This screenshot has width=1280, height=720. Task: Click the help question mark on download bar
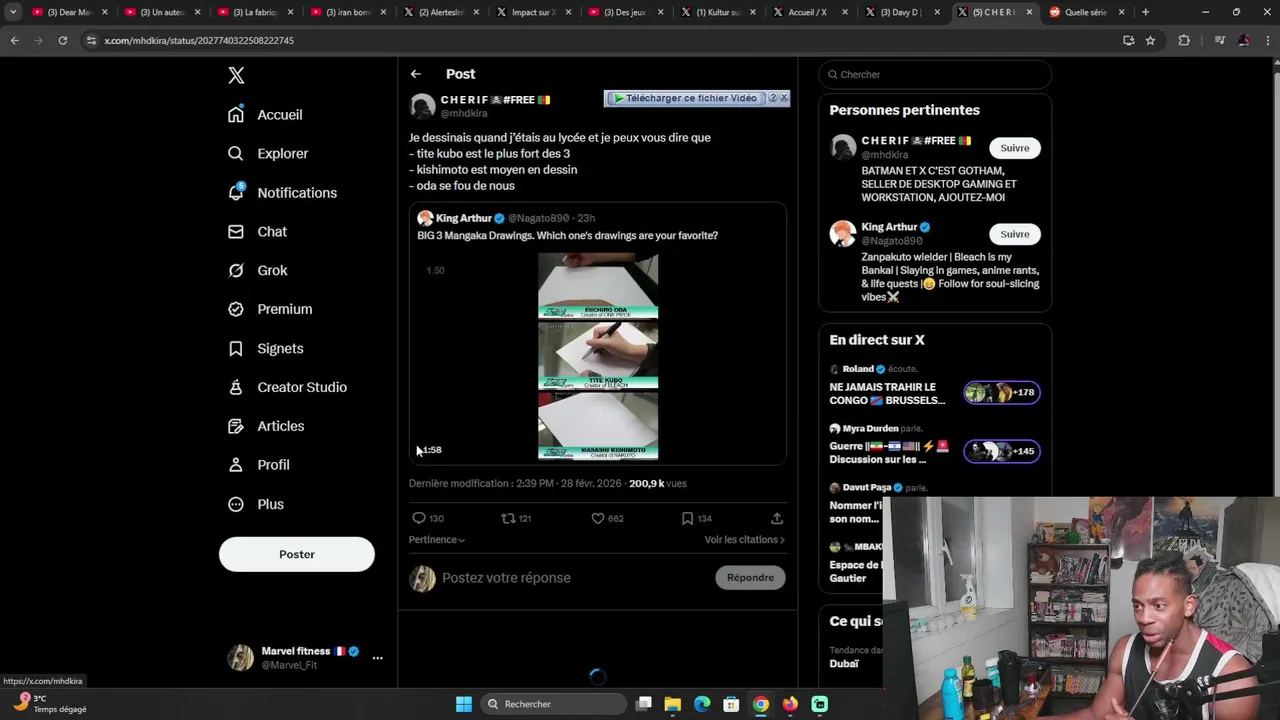click(772, 98)
